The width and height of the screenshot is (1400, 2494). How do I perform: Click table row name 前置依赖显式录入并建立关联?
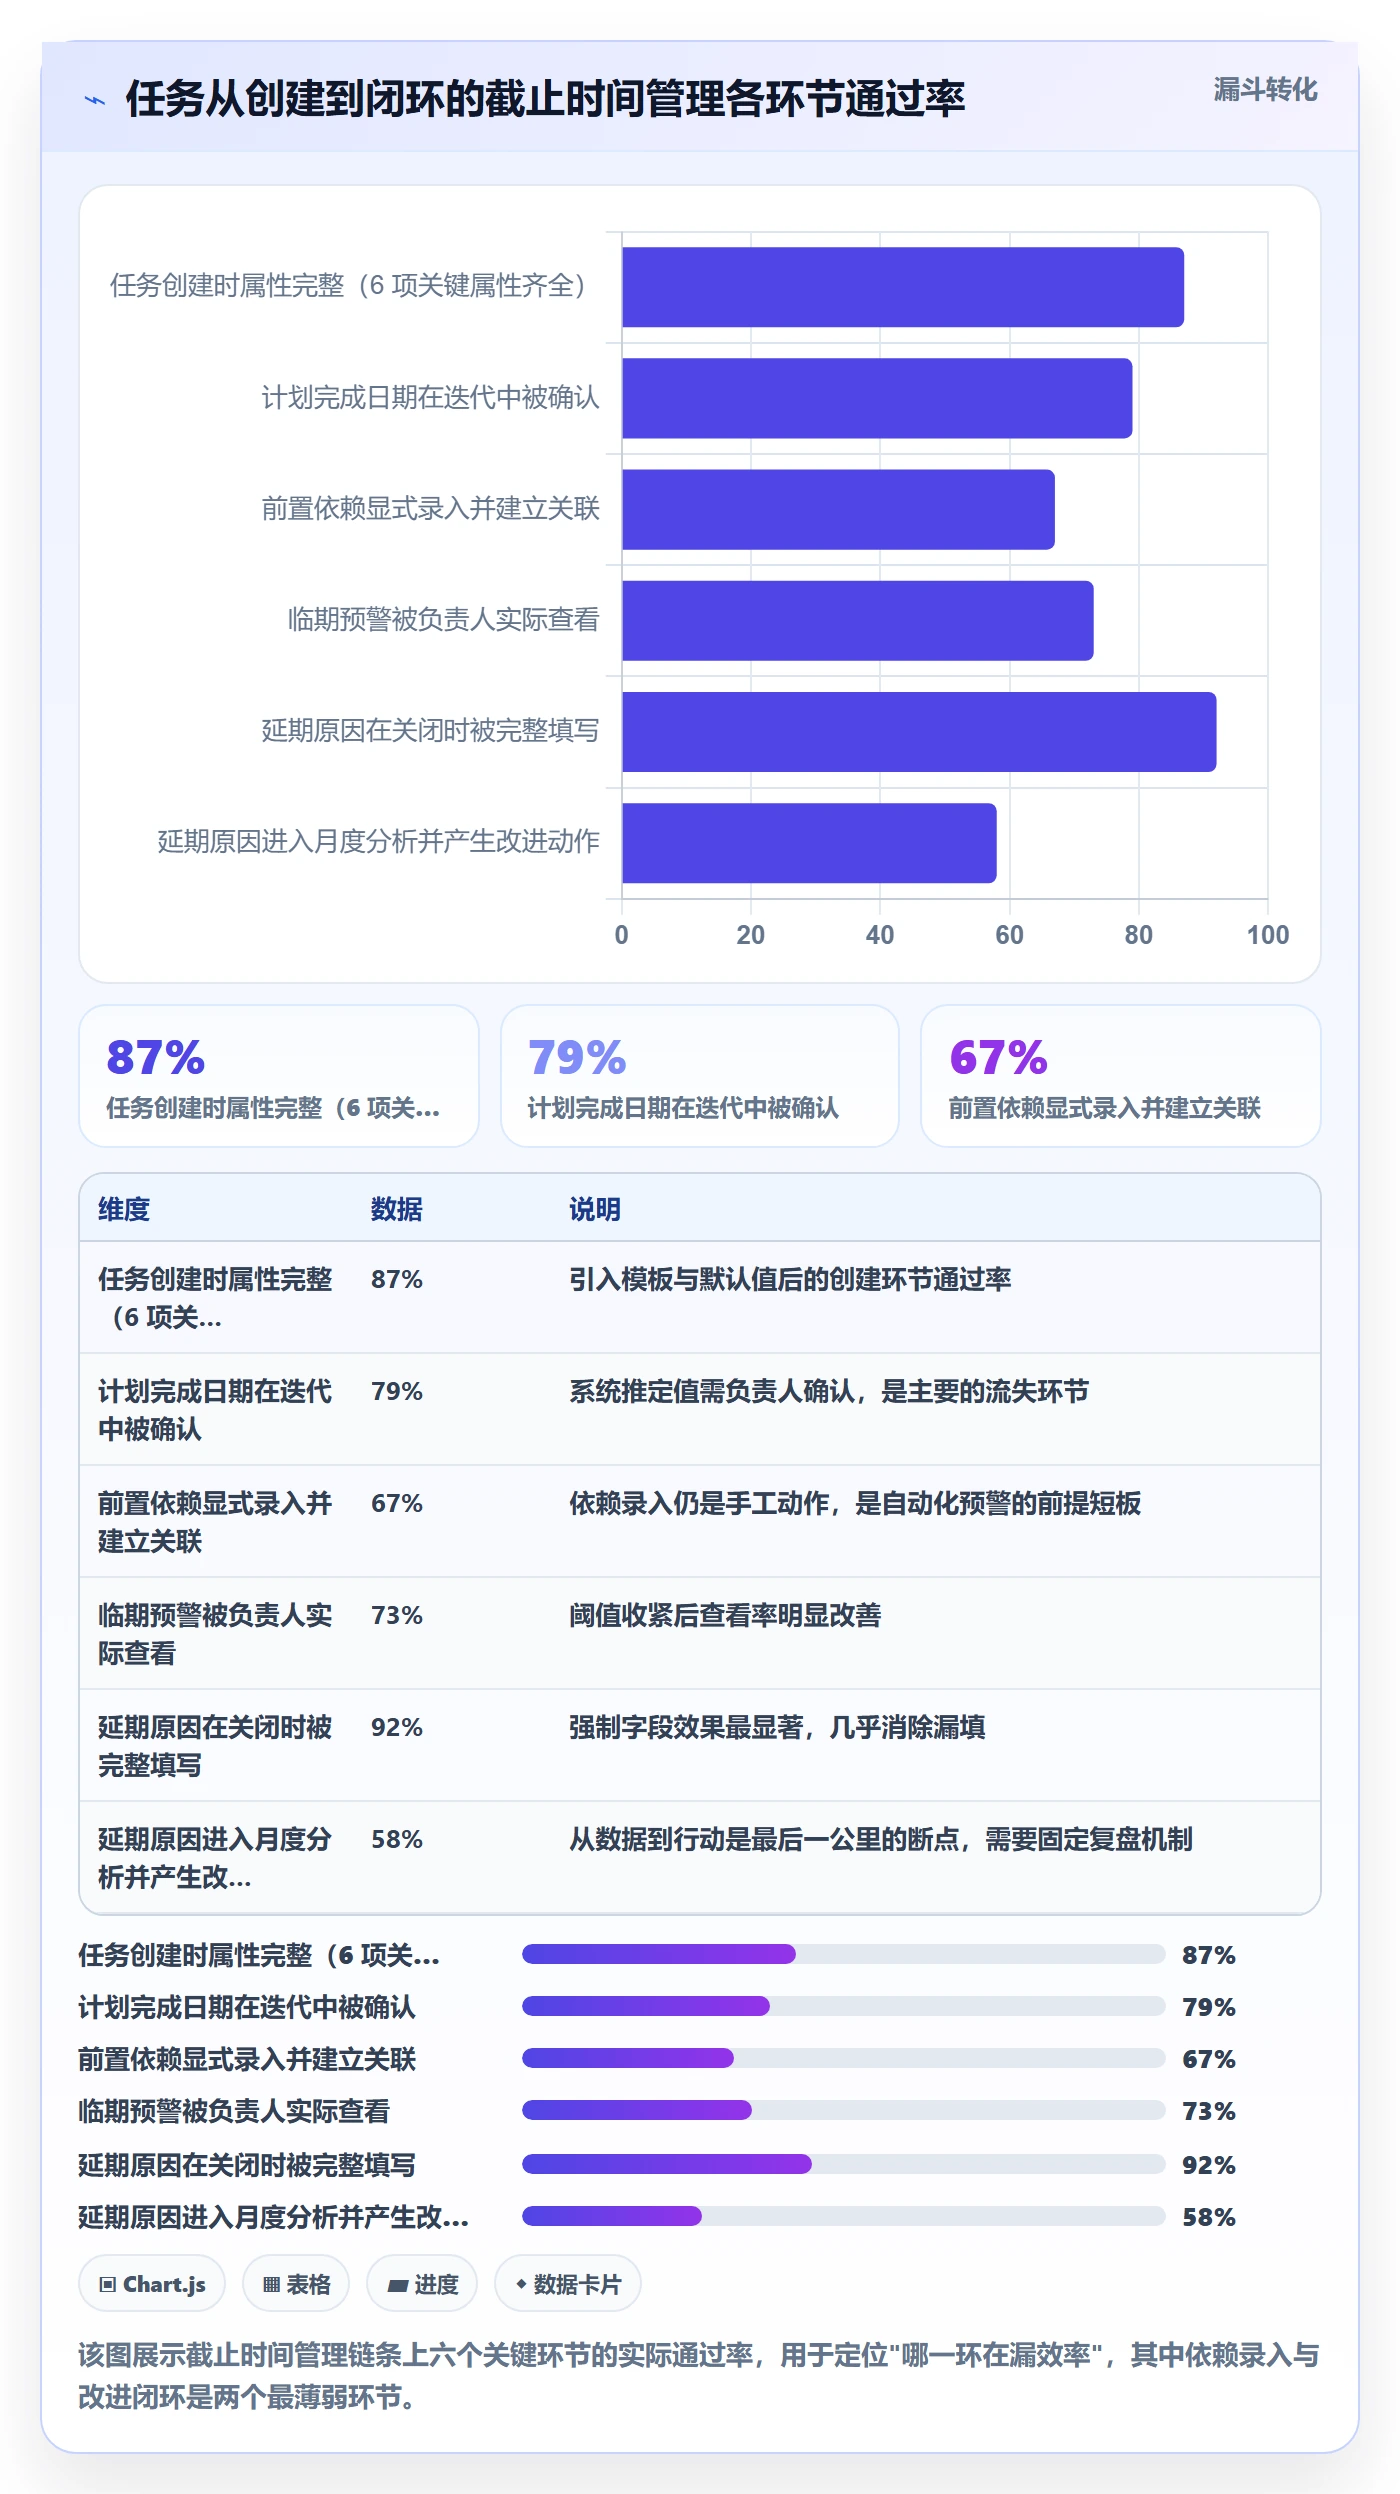(215, 1522)
